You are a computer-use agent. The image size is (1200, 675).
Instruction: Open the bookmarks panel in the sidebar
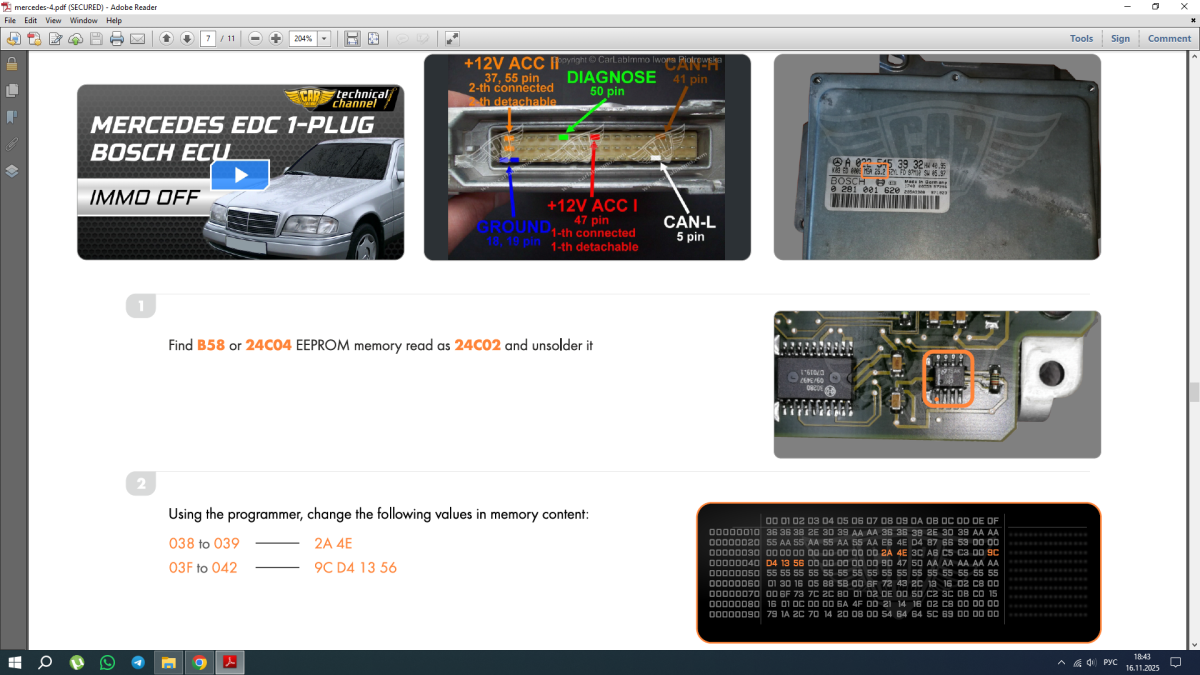tap(12, 117)
